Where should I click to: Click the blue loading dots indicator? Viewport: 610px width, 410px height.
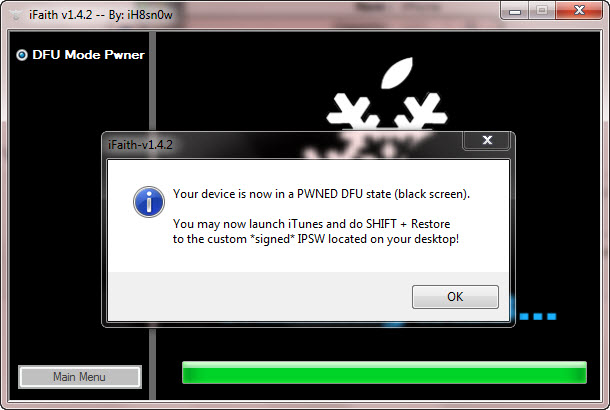538,317
